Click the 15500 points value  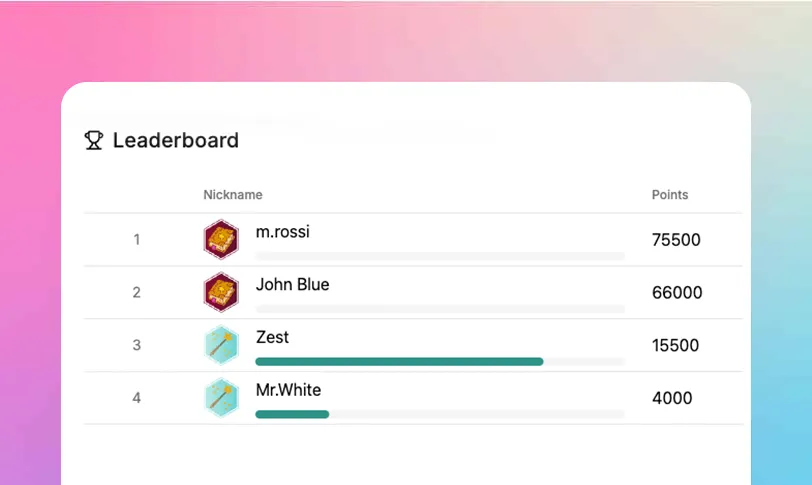pos(676,346)
